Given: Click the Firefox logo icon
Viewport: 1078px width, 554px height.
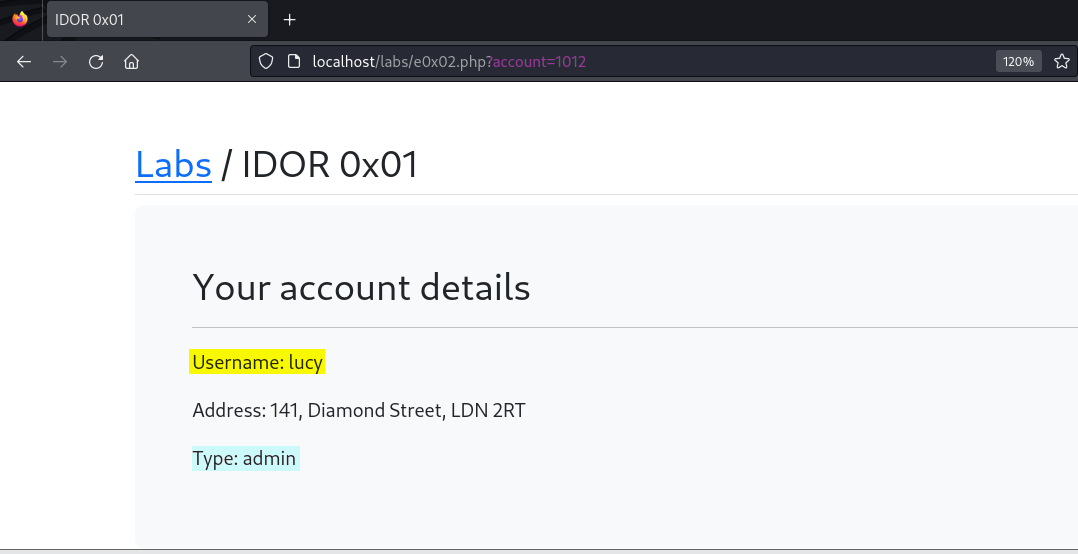Looking at the screenshot, I should [21, 19].
